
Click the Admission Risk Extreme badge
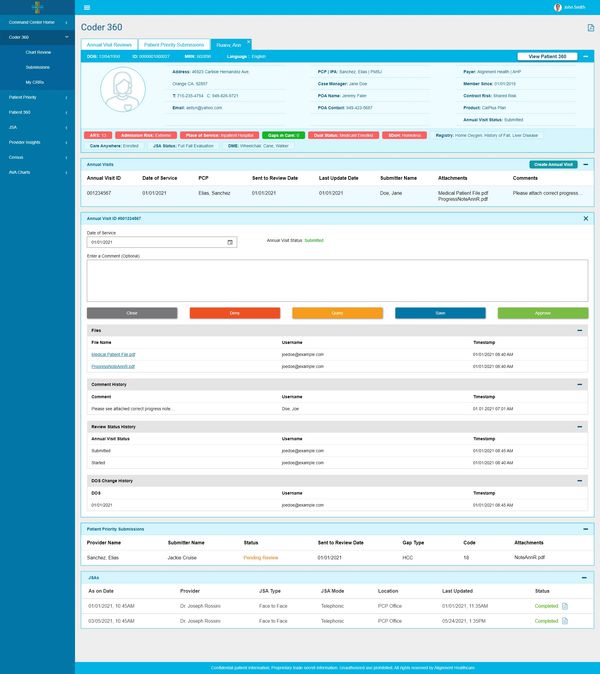point(146,135)
